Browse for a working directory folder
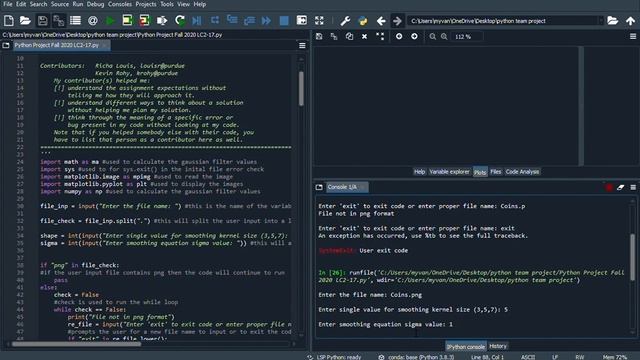This screenshot has width=640, height=360. pyautogui.click(x=612, y=20)
